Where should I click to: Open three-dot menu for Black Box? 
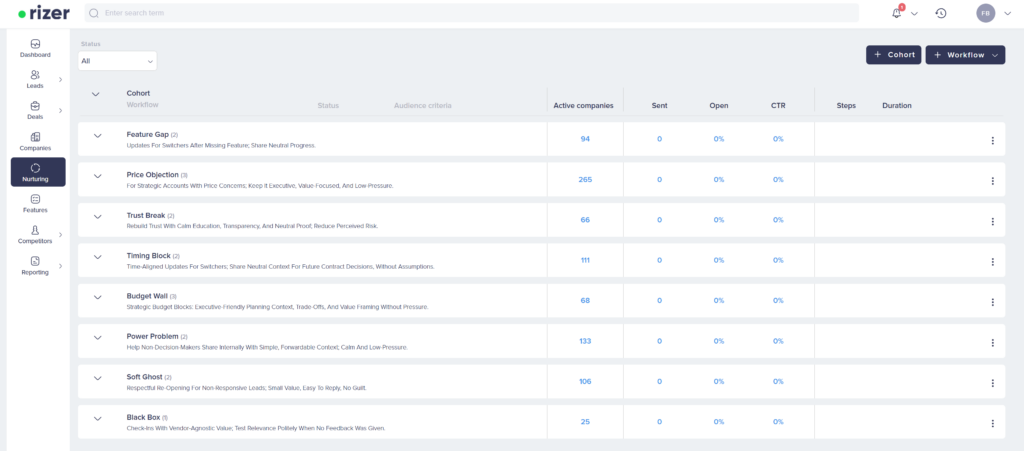(x=992, y=423)
